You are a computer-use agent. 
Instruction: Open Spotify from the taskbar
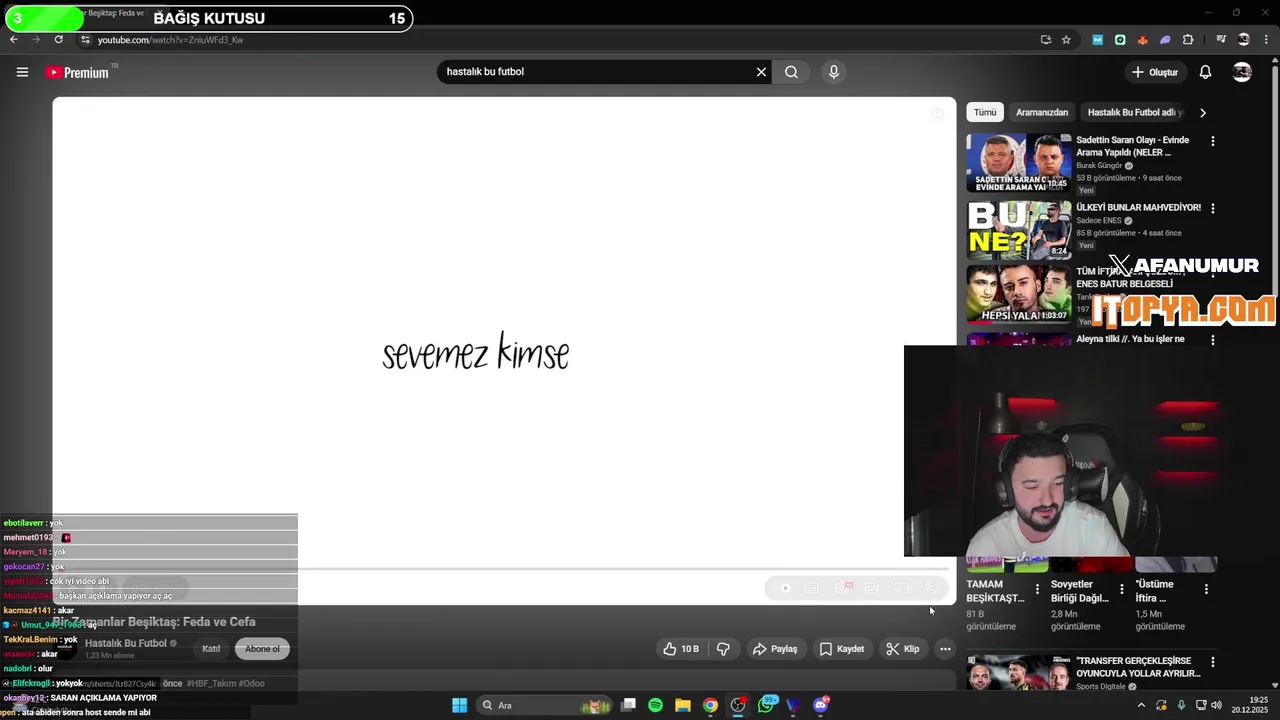click(655, 705)
